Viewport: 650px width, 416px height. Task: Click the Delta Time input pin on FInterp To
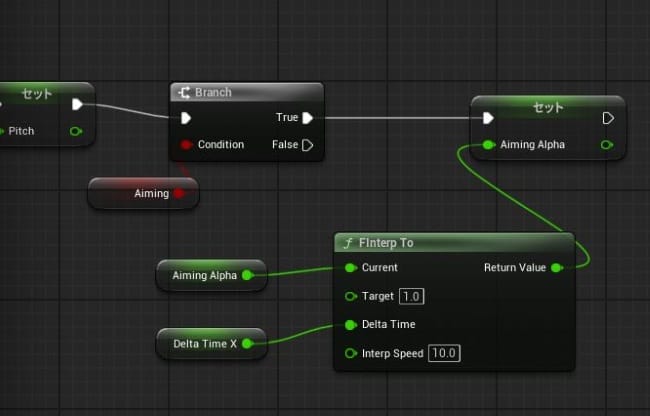[x=351, y=325]
